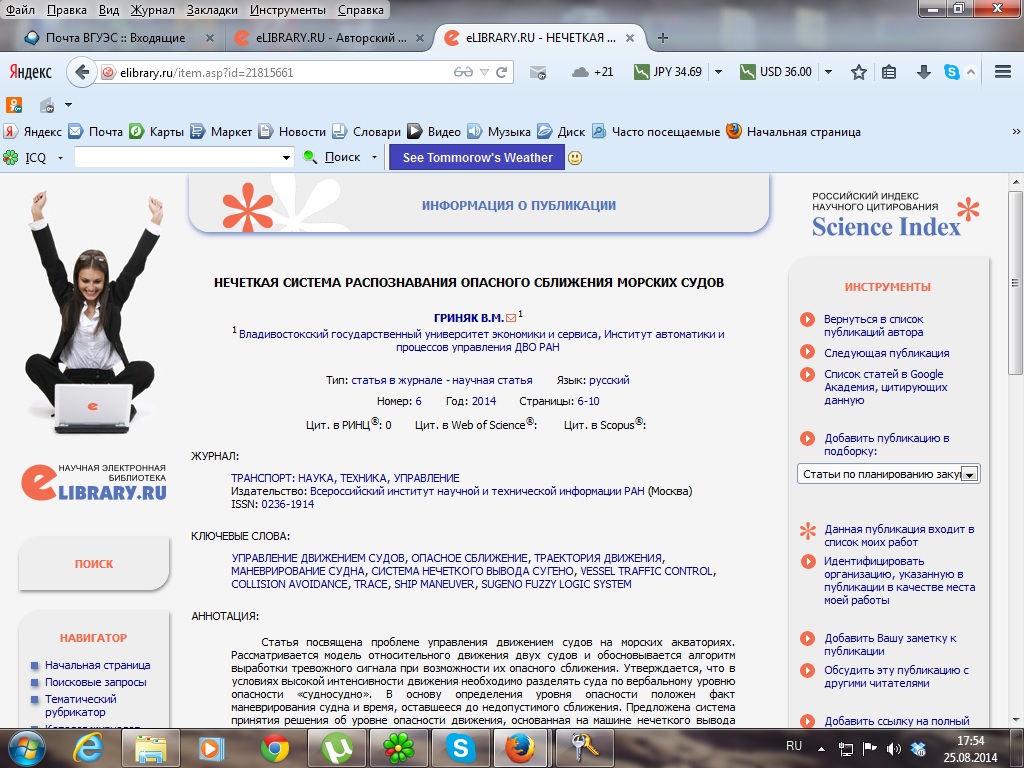Reload the page with the refresh icon
The height and width of the screenshot is (768, 1024).
pyautogui.click(x=503, y=72)
